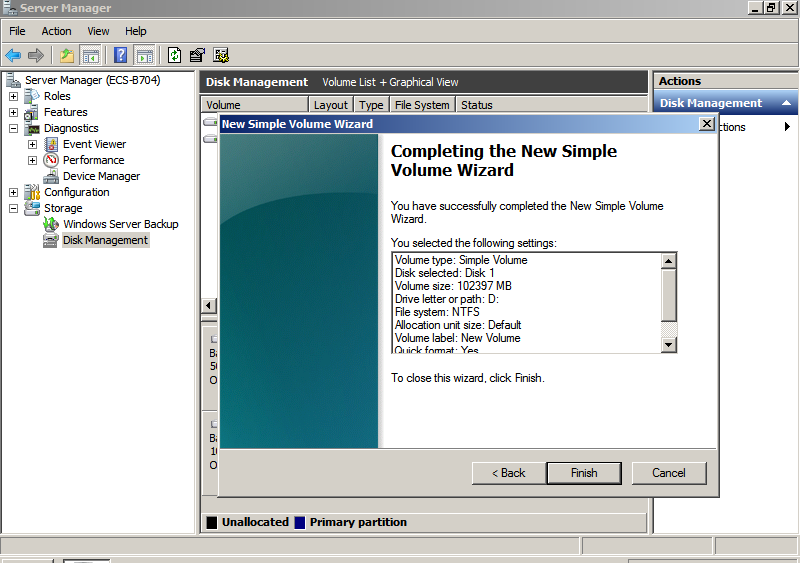Click the Properties toolbar icon
This screenshot has width=800, height=563.
click(x=197, y=55)
